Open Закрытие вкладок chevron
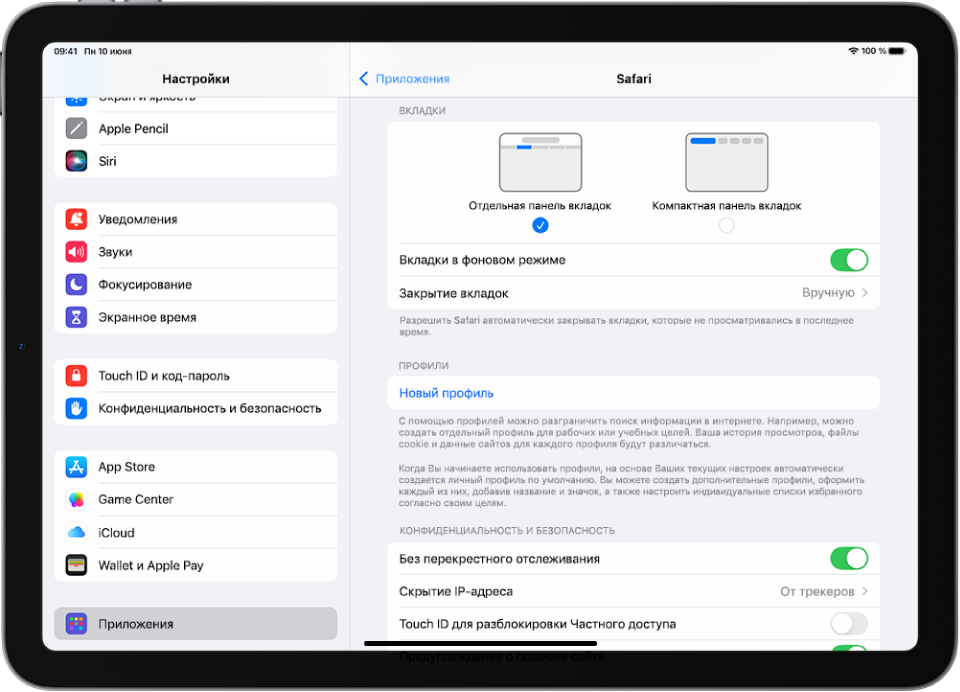Viewport: 960px width, 692px height. pos(865,293)
